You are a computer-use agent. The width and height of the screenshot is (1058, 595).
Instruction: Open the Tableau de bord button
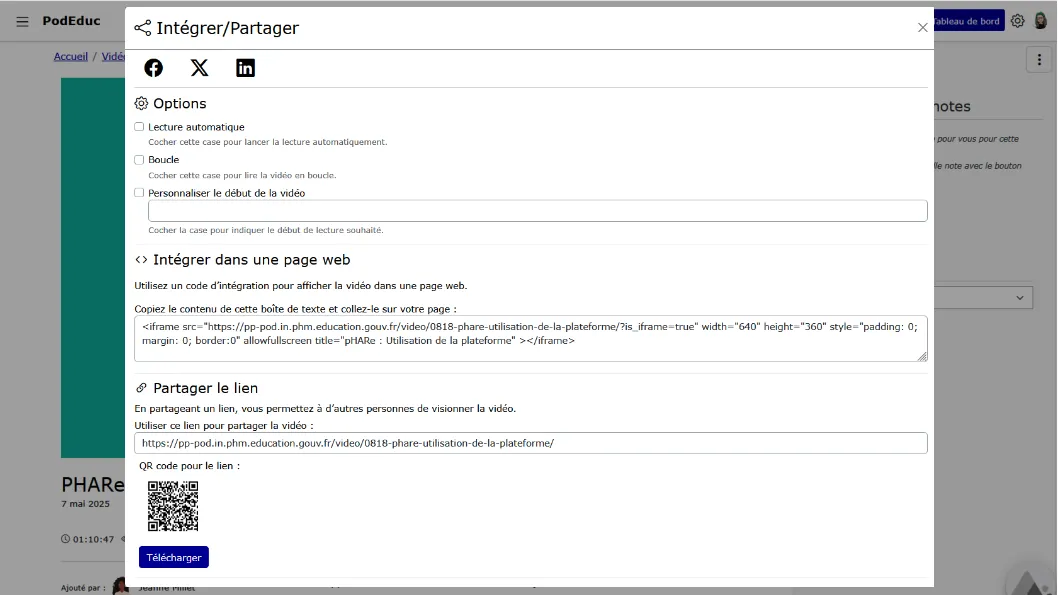tap(968, 21)
